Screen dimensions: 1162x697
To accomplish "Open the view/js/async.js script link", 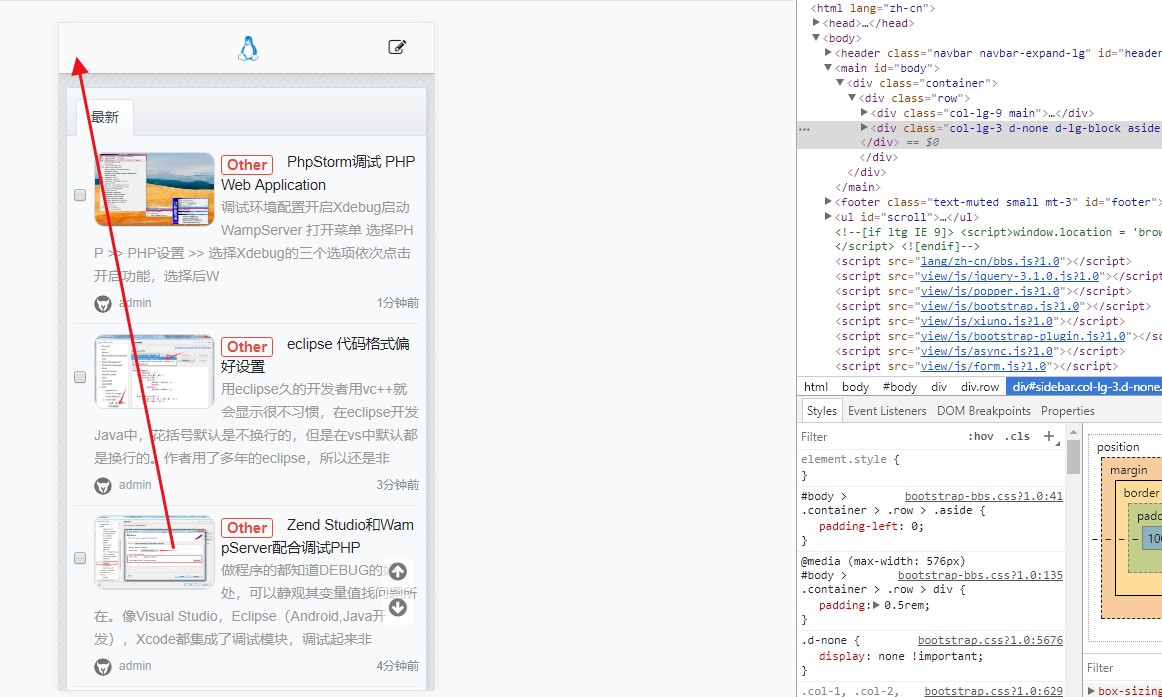I will 986,351.
